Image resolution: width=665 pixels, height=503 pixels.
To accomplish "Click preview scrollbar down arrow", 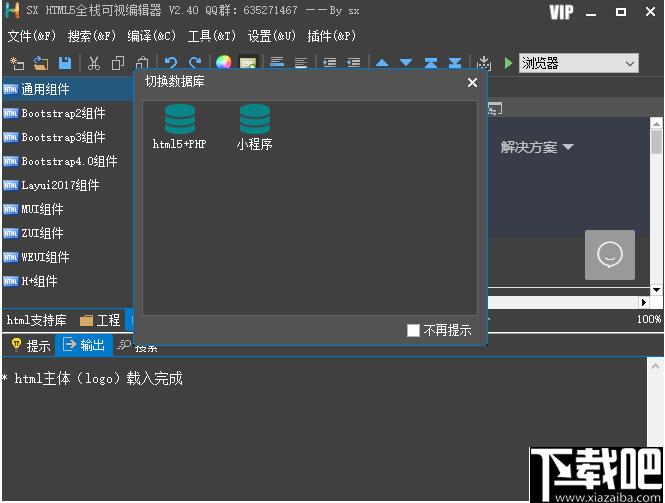I will point(656,290).
